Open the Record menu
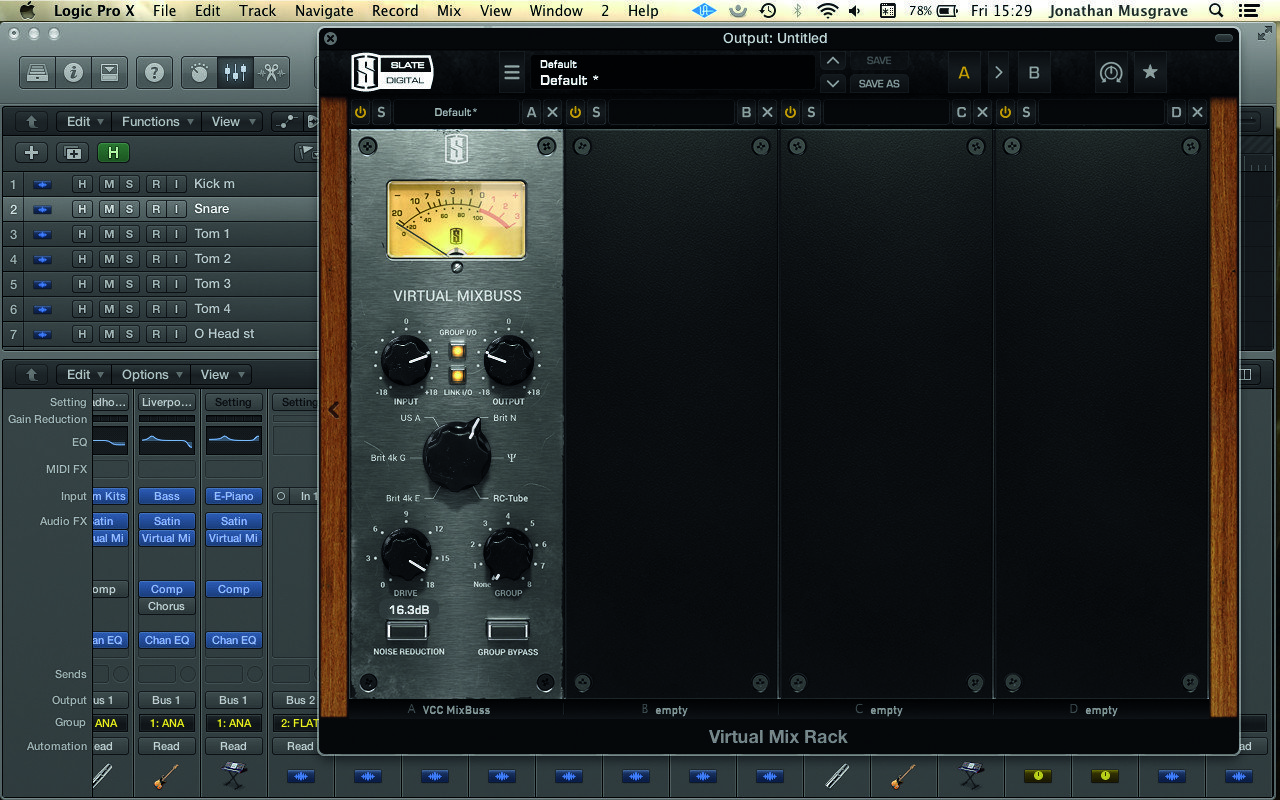The image size is (1280, 800). click(x=395, y=11)
